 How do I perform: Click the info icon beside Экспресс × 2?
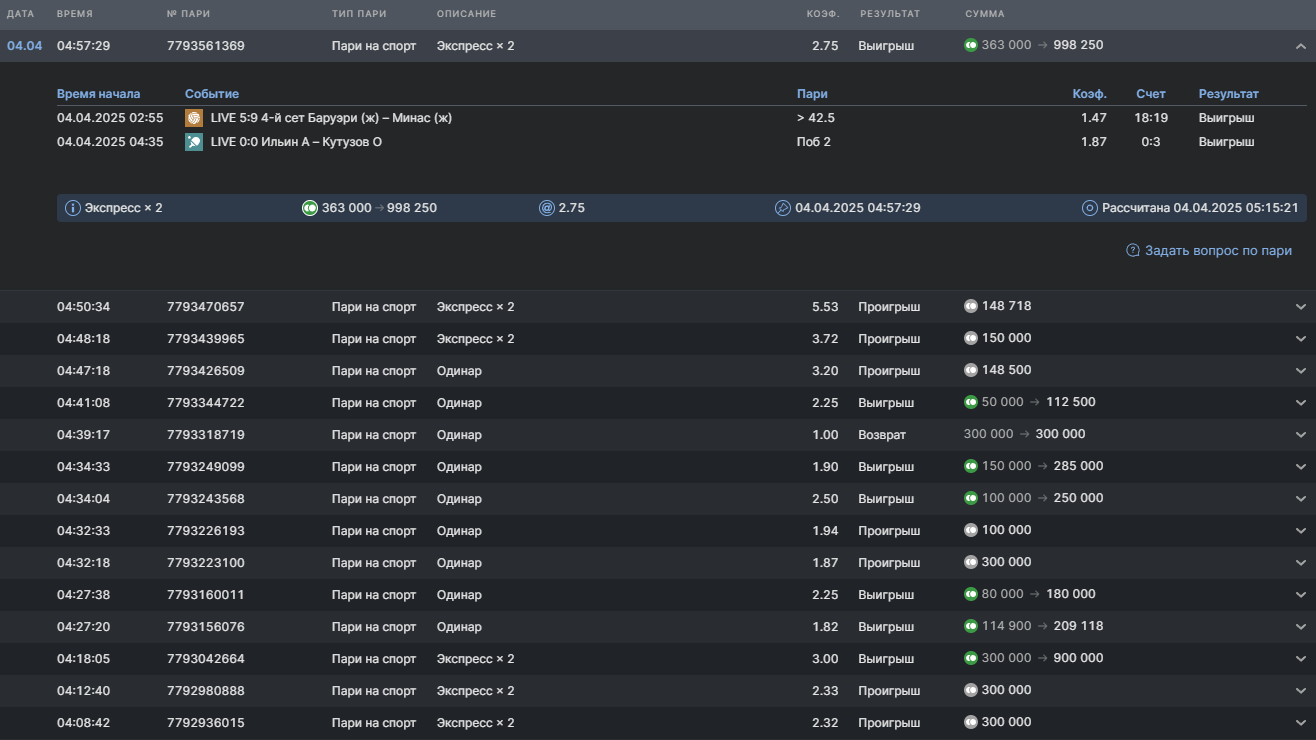pyautogui.click(x=72, y=208)
